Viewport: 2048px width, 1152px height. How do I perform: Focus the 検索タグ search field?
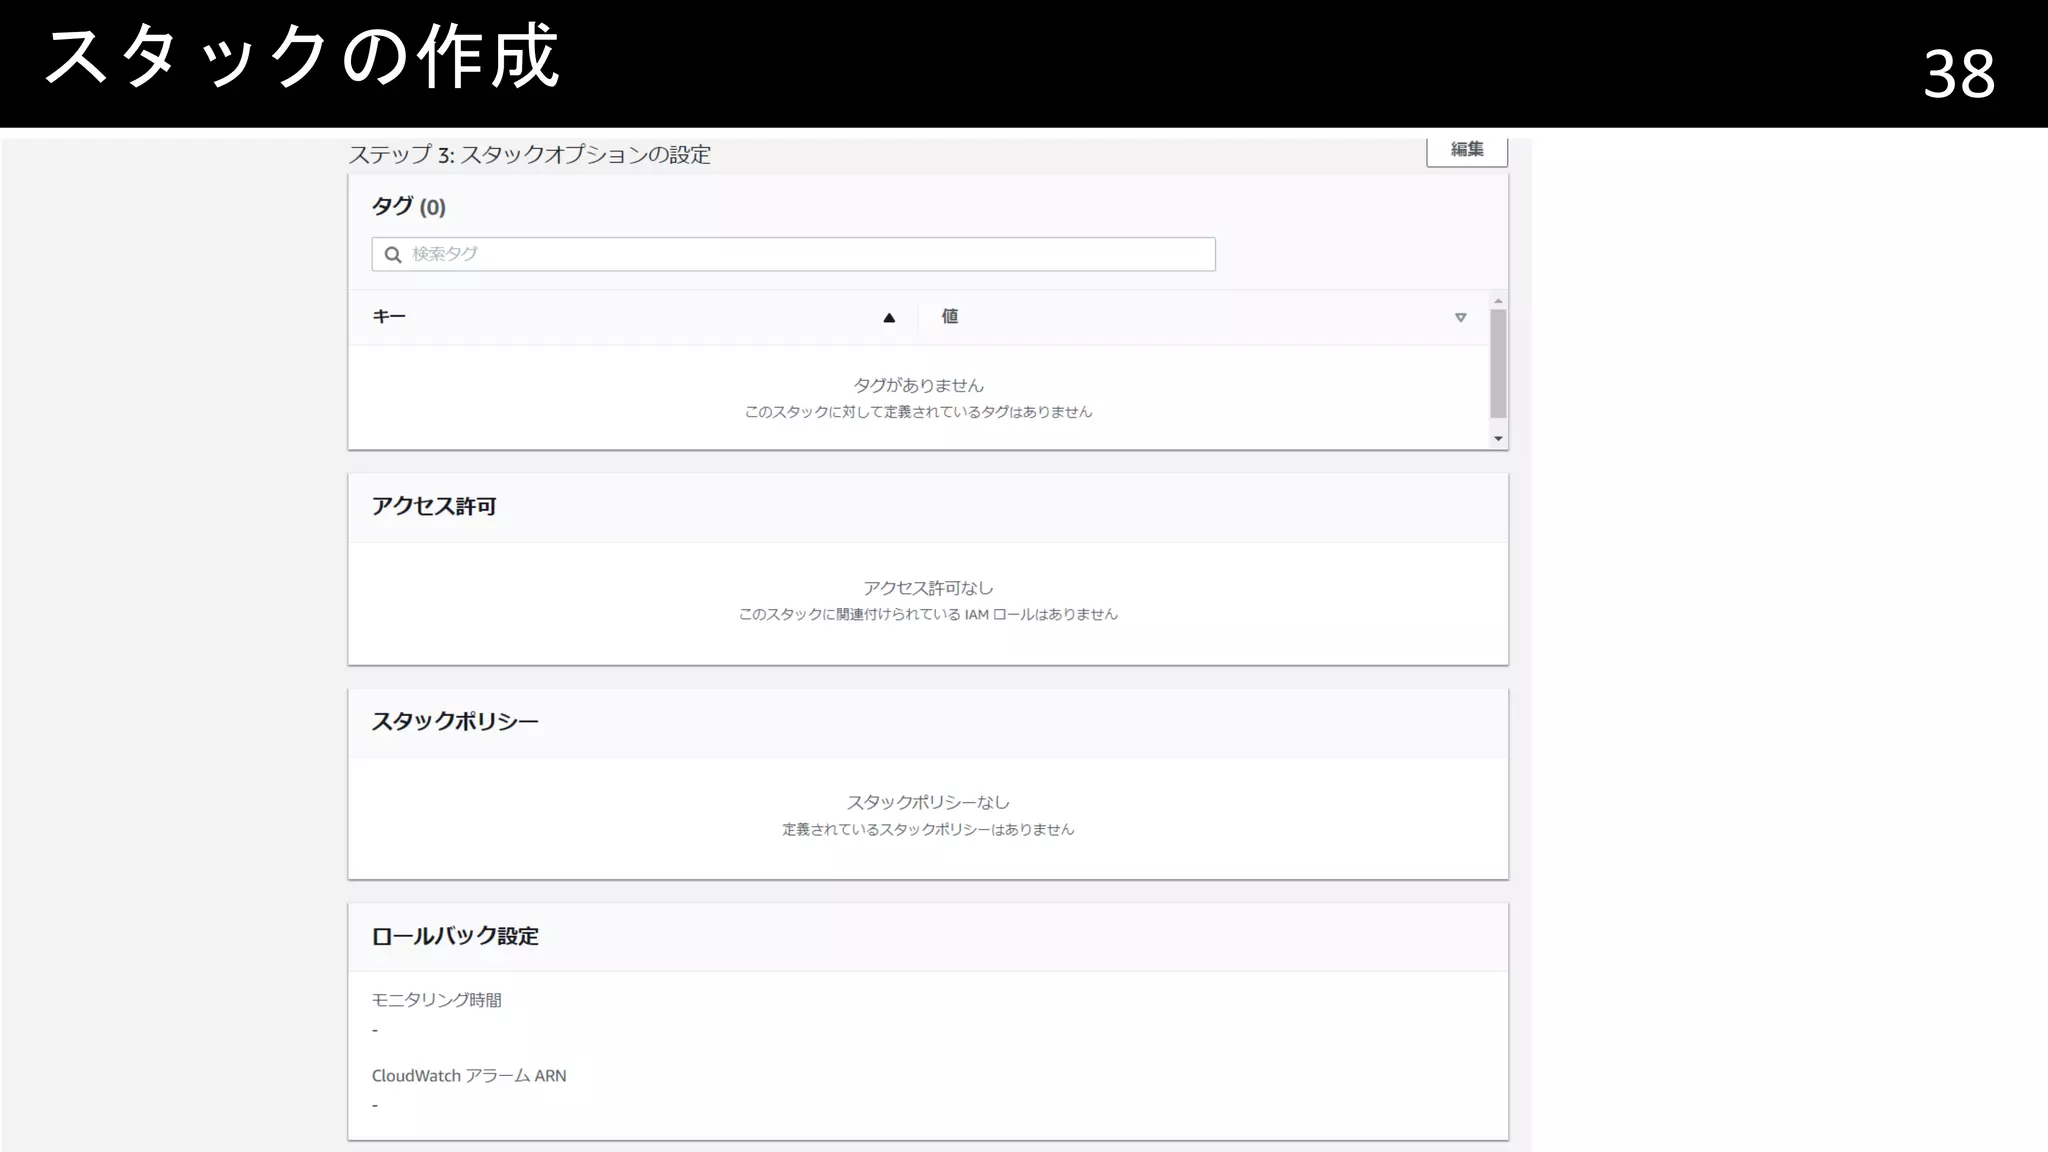click(793, 254)
